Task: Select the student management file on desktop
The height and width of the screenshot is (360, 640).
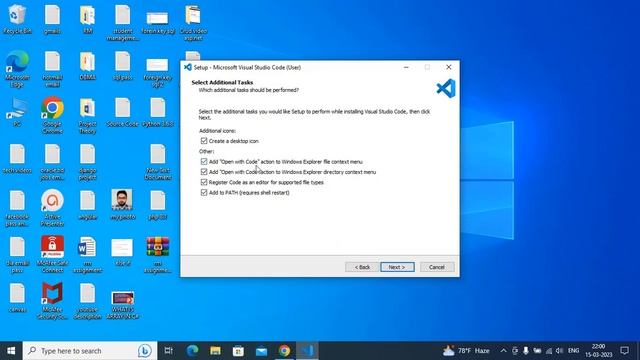Action: (x=122, y=22)
